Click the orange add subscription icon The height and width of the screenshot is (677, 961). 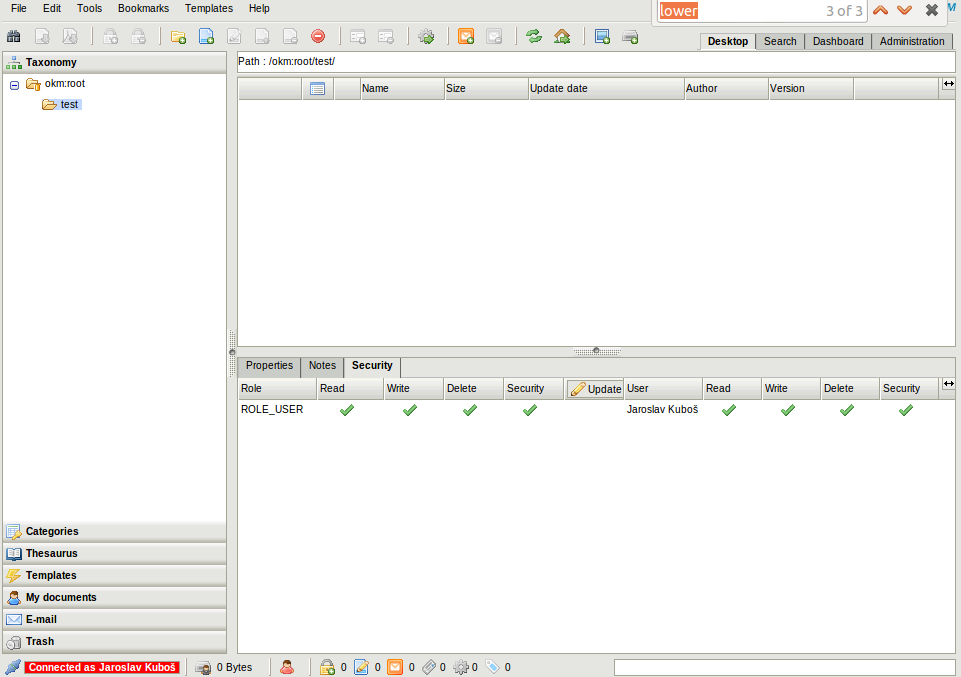coord(466,37)
